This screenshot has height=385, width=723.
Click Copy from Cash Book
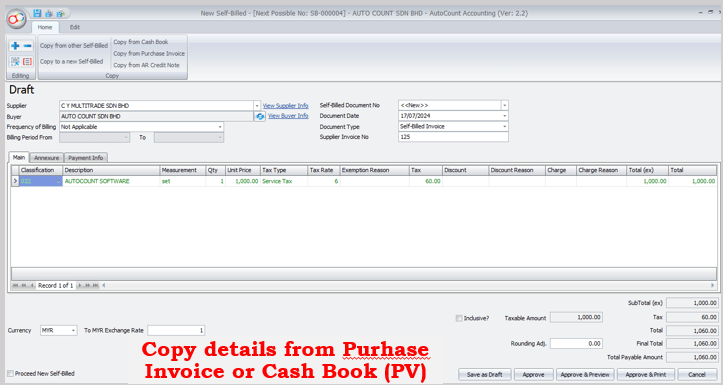tap(141, 42)
